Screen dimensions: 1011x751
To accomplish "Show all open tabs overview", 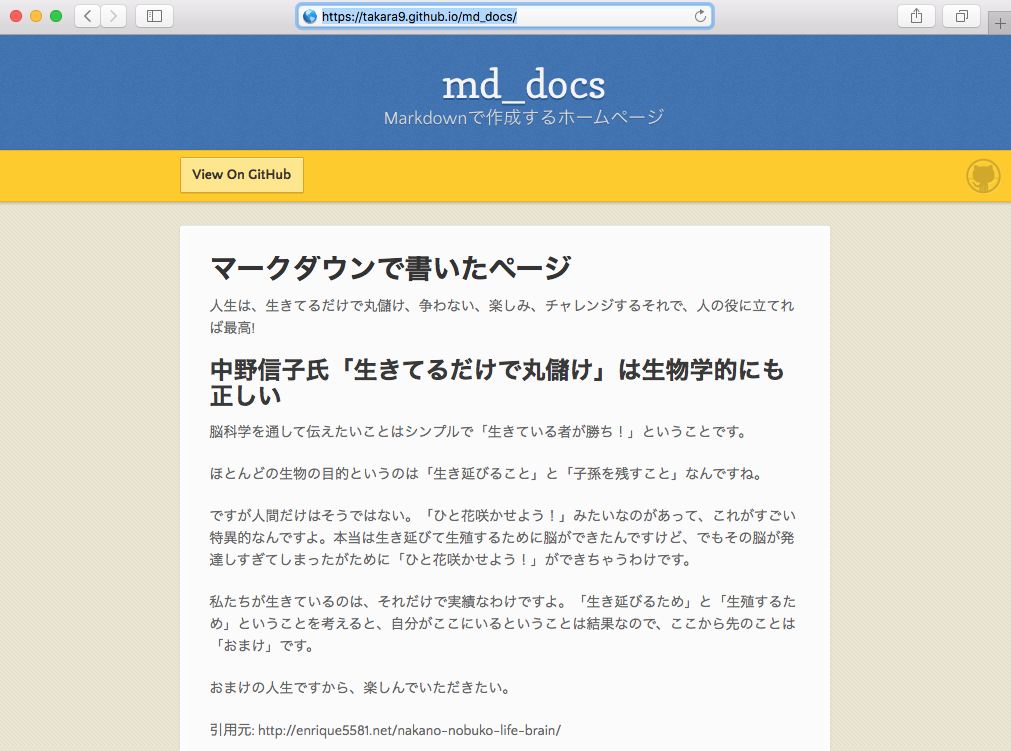I will coord(961,16).
